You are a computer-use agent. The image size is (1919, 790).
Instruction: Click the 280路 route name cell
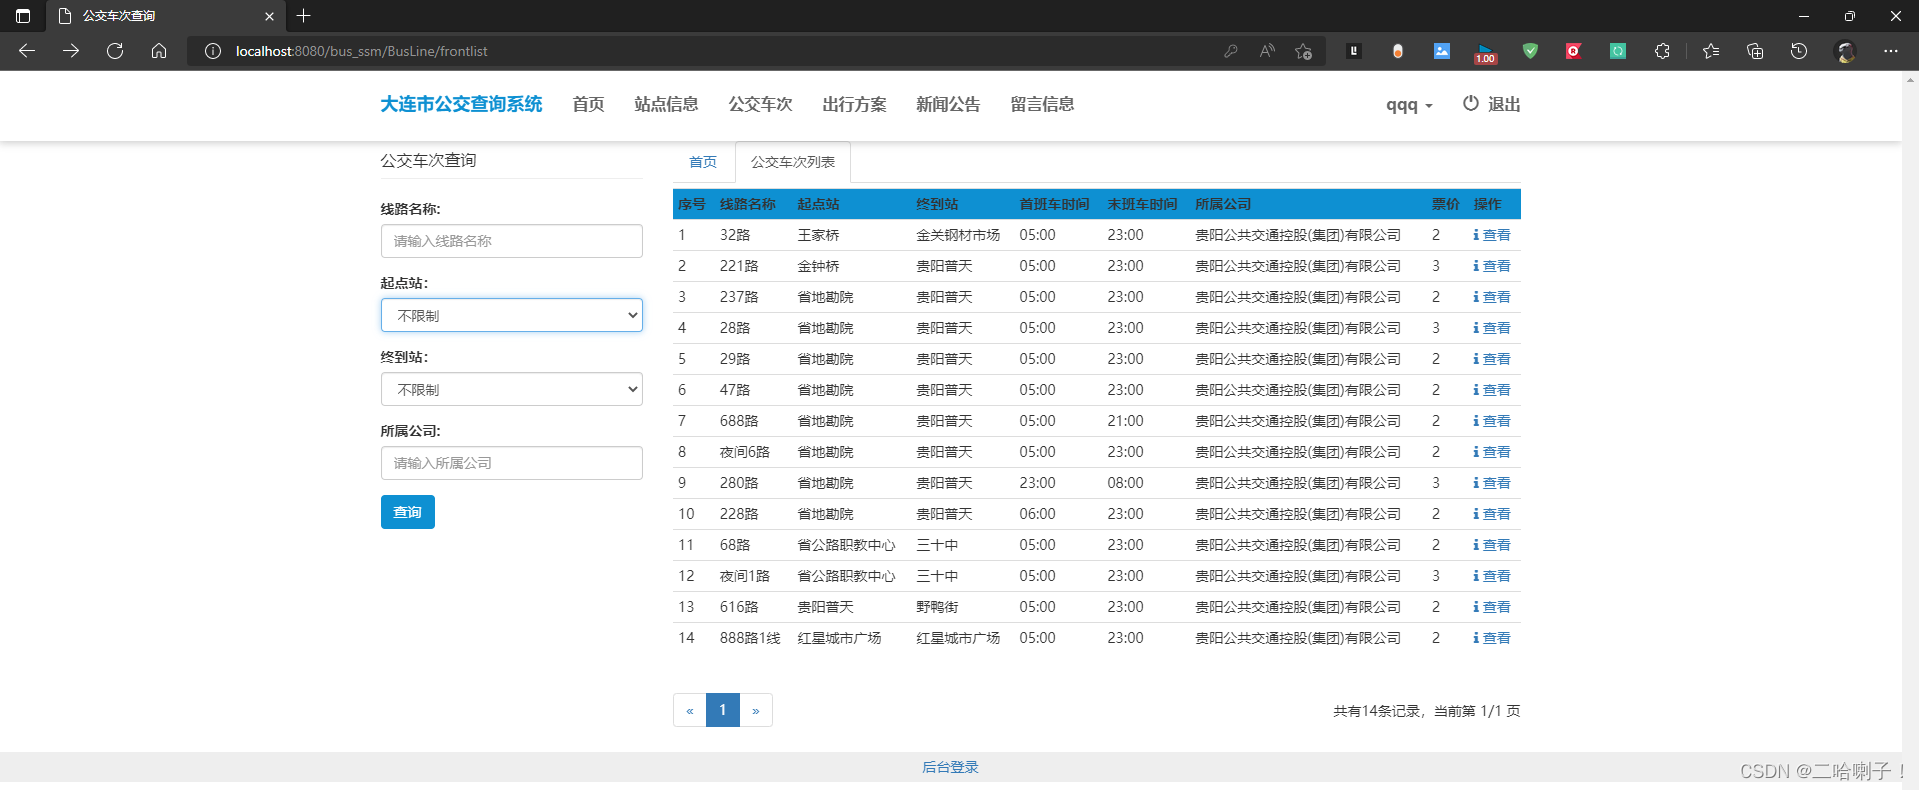coord(739,483)
